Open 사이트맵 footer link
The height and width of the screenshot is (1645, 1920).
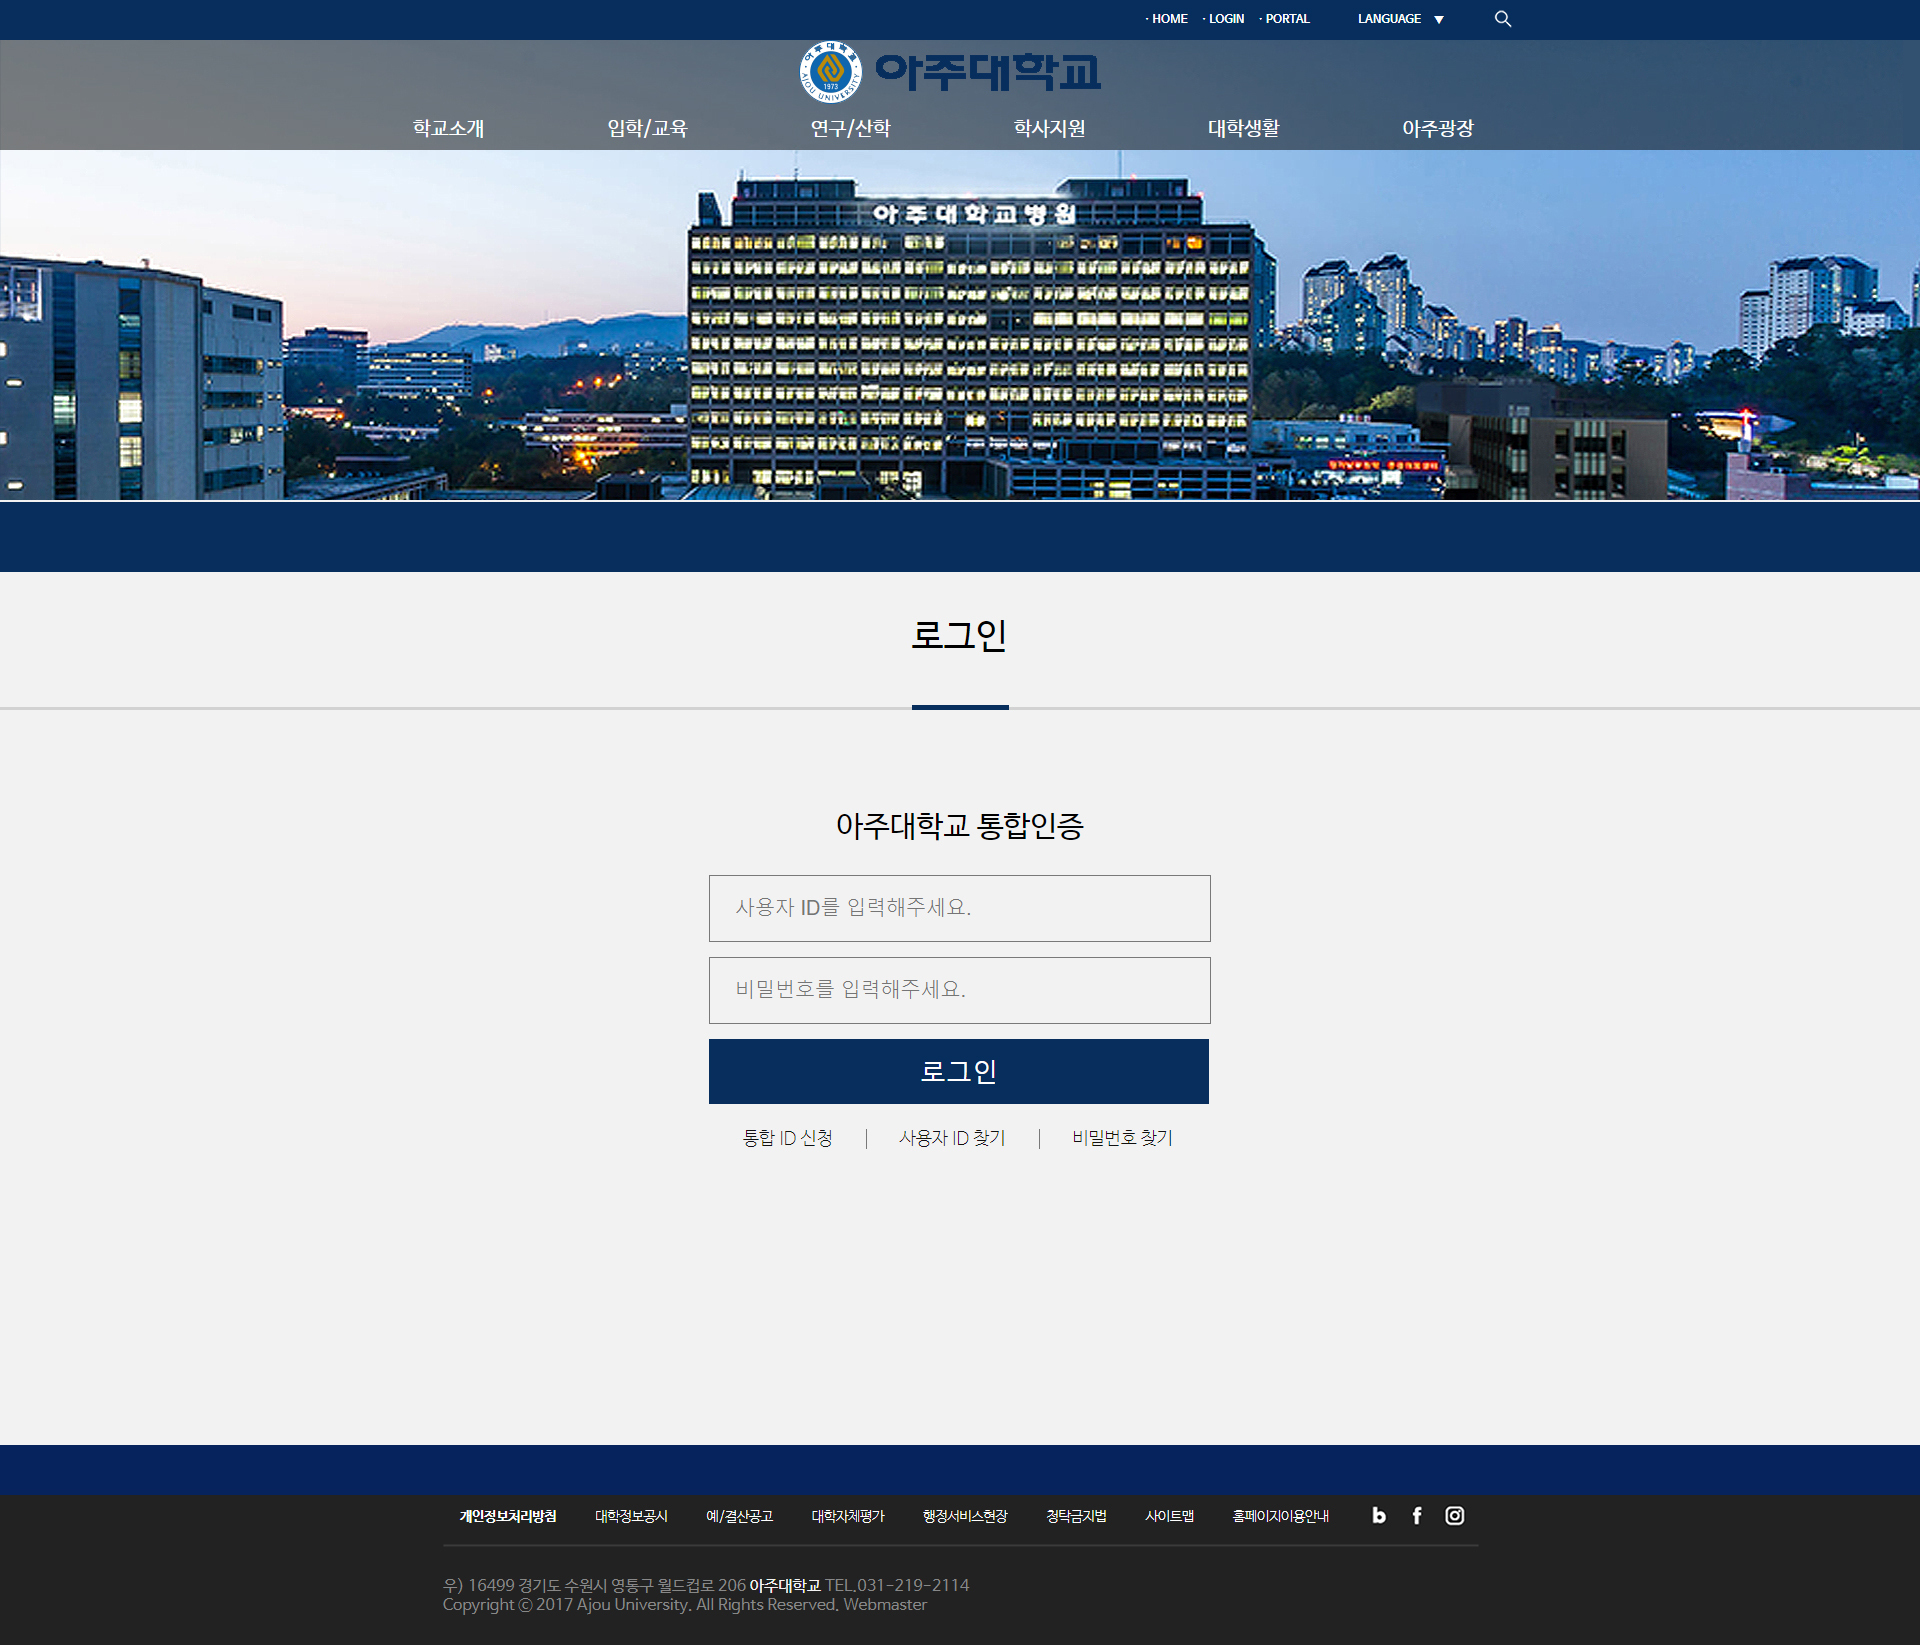click(x=1170, y=1516)
